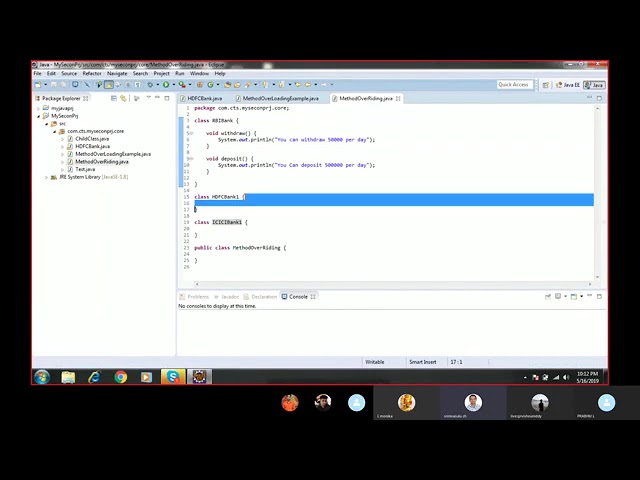Expand the myjavaprj project node
Viewport: 640px width, 480px height.
click(39, 109)
